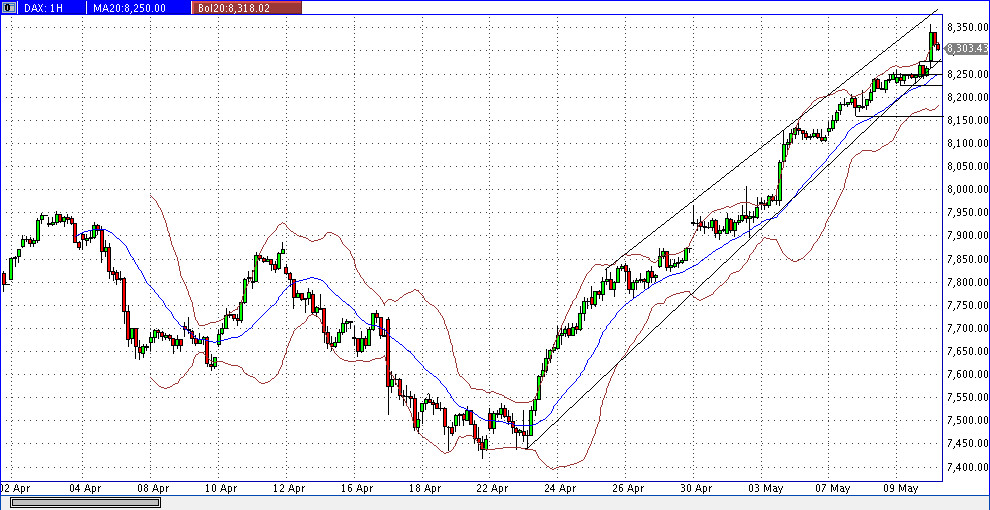Click the 7,400.00 price axis label
The image size is (990, 510).
[967, 467]
